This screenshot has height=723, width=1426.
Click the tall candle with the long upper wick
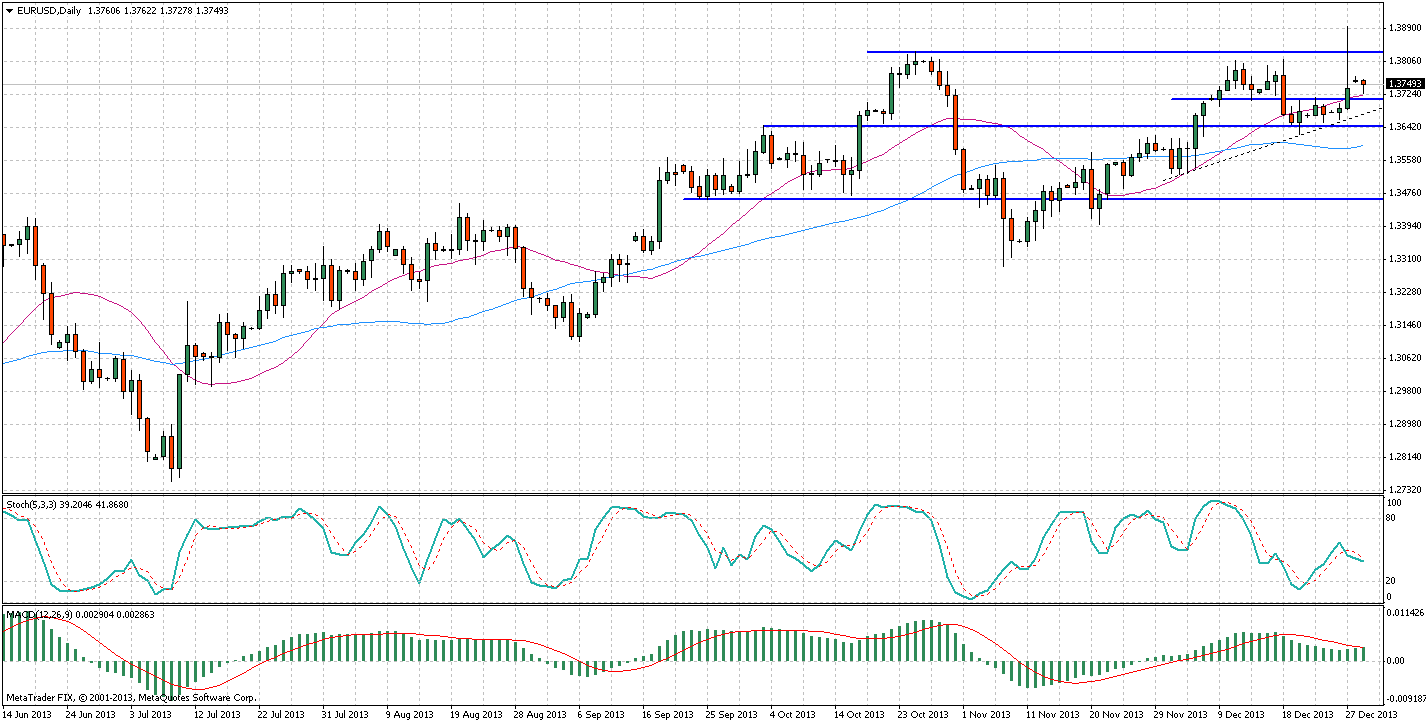click(1347, 97)
